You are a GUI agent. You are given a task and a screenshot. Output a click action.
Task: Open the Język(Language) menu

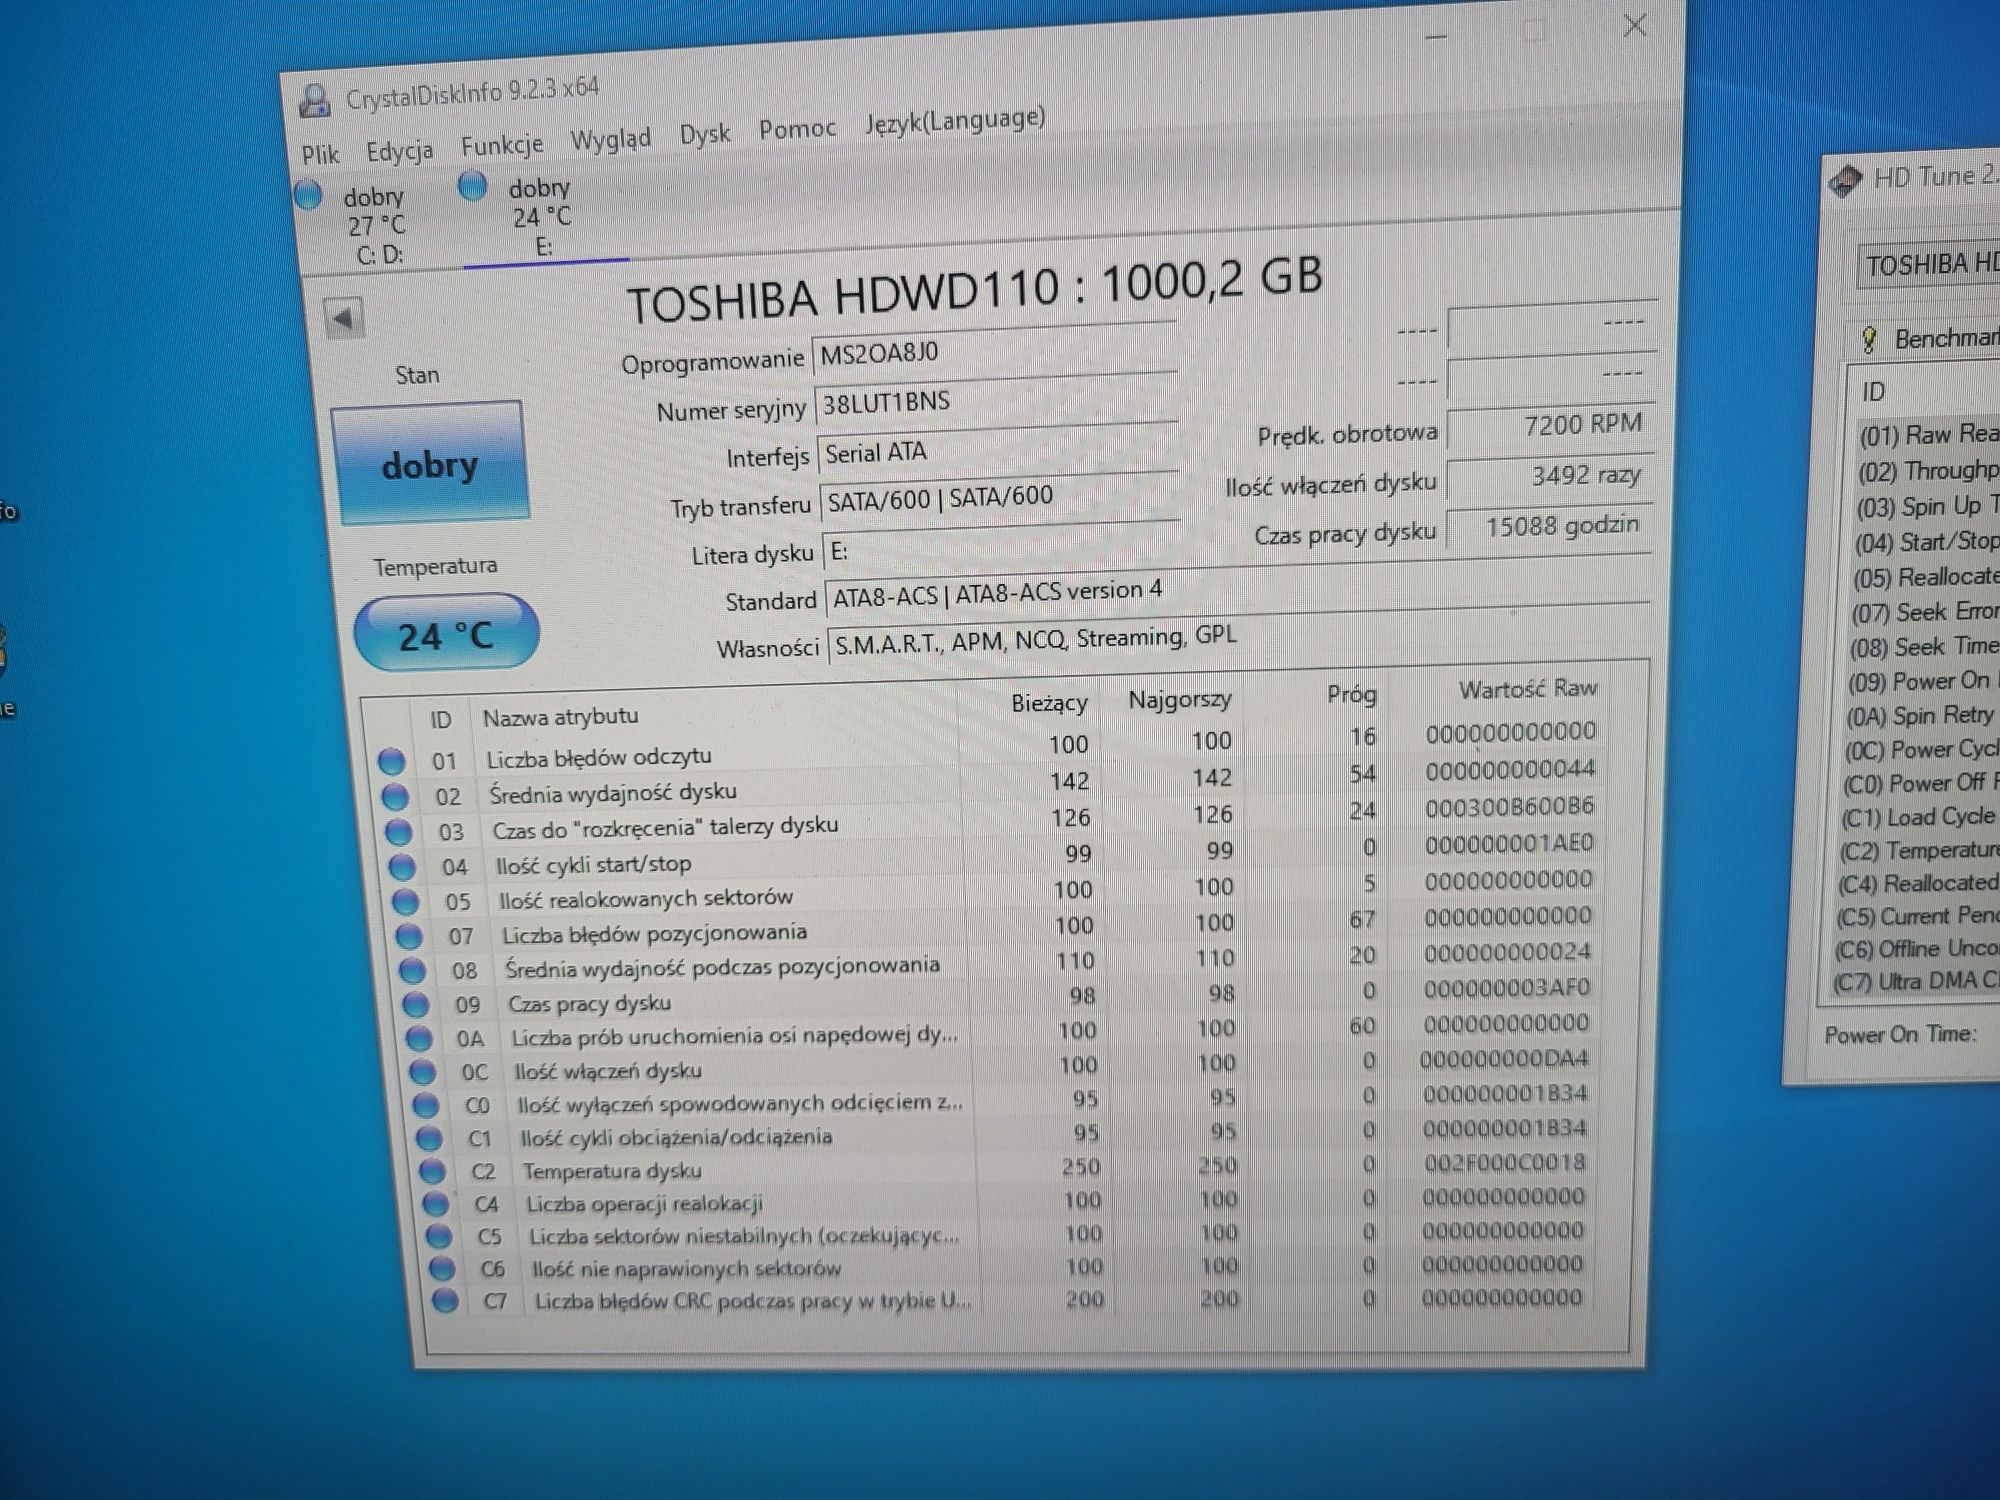point(955,121)
